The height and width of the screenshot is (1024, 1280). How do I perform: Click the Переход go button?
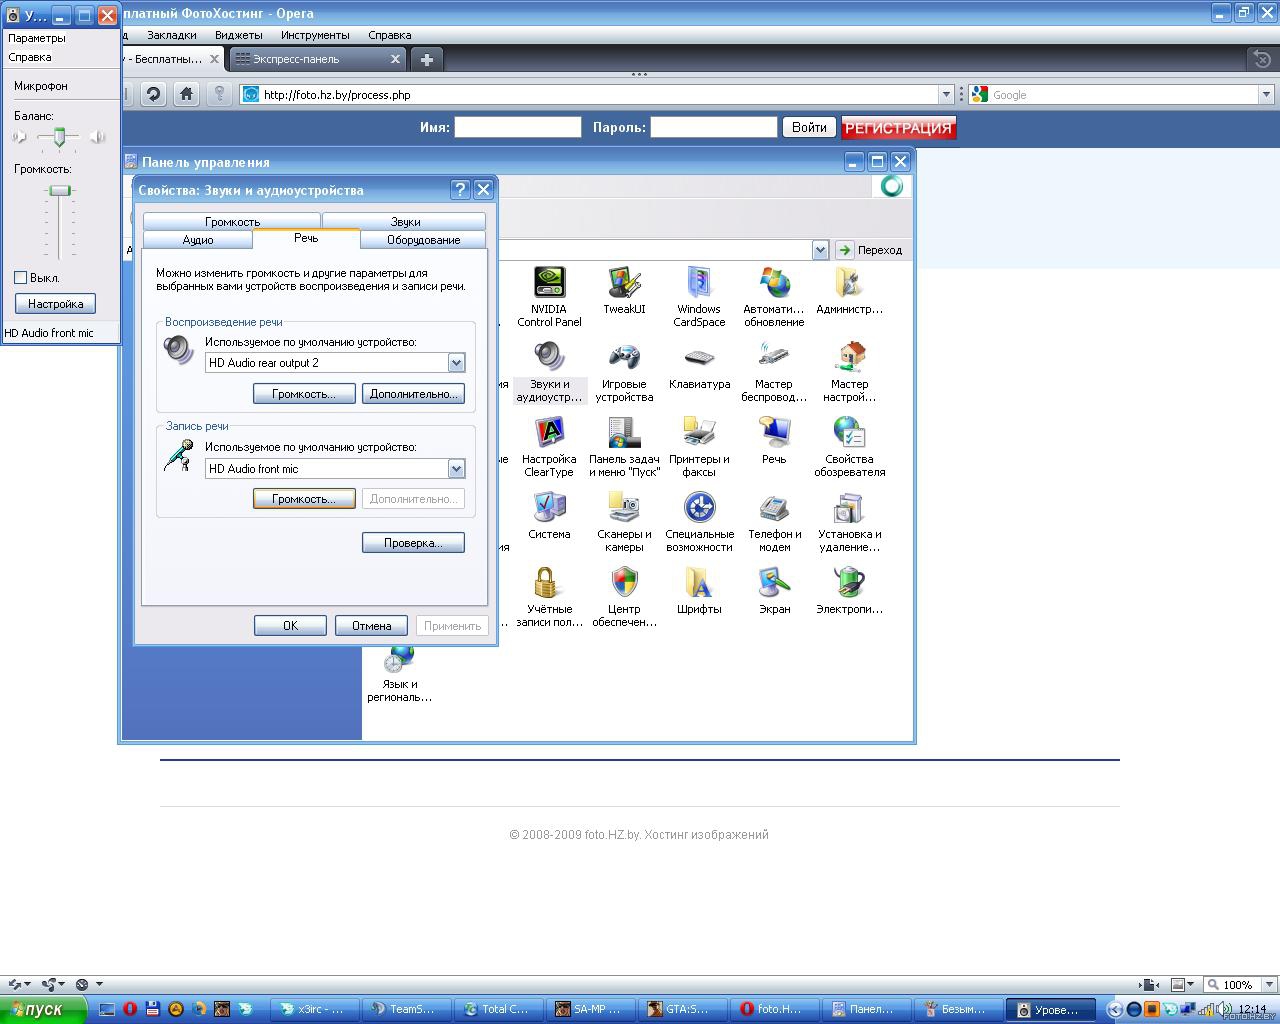tap(869, 250)
